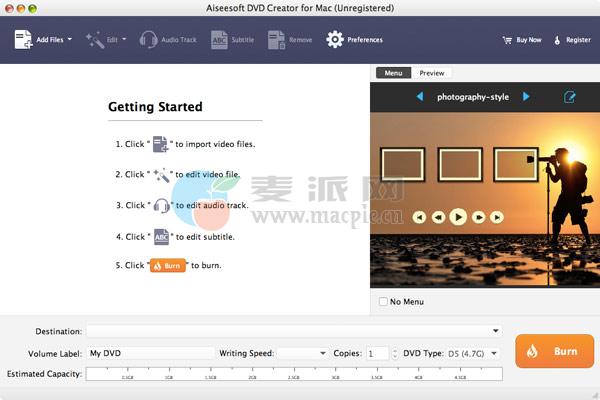Select the middle menu thumbnail frame
Viewport: 600px width, 400px height.
[460, 165]
